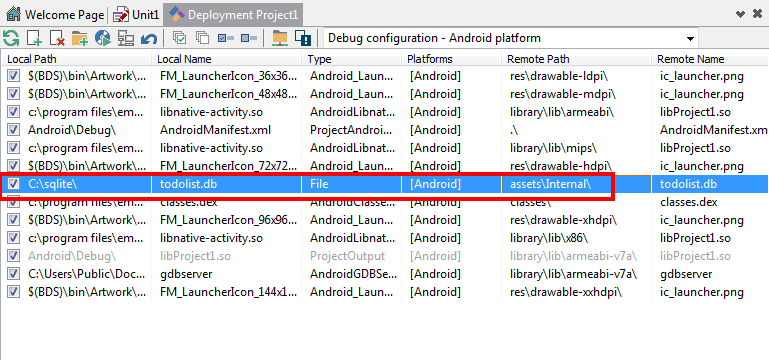
Task: Click the Delete Selected Files icon
Action: pyautogui.click(x=57, y=38)
